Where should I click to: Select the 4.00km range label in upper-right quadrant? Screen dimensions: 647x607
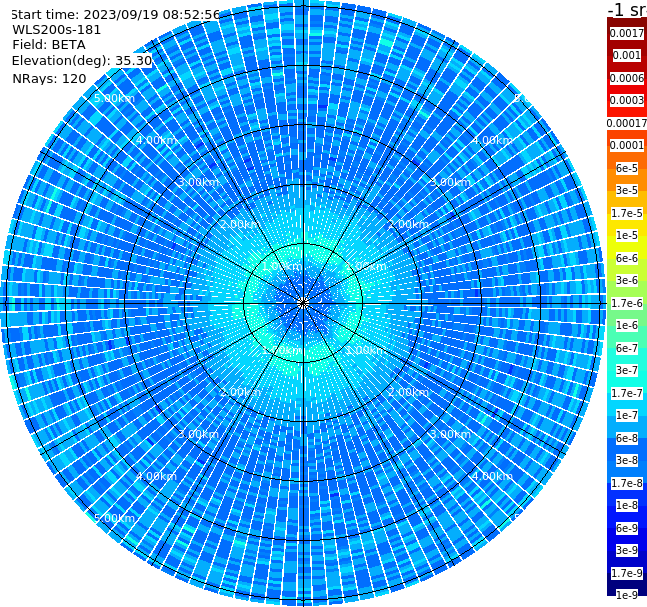click(x=492, y=140)
